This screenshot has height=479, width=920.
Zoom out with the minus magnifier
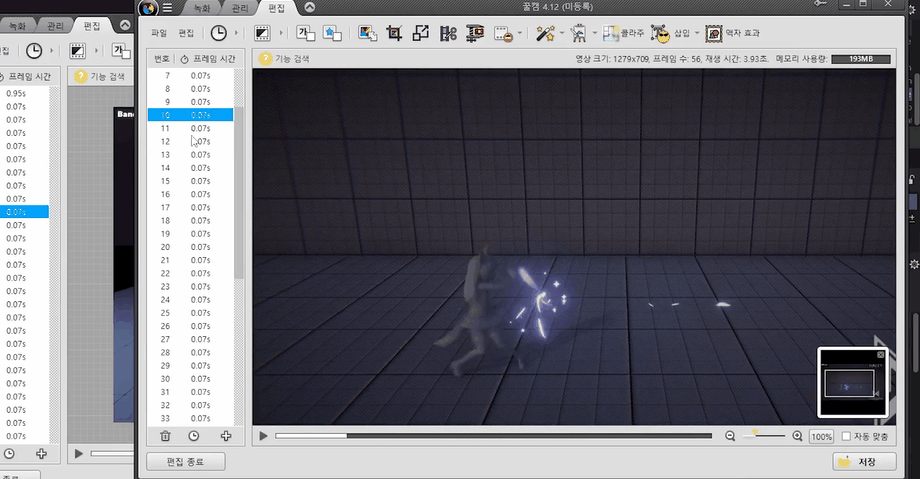coord(730,436)
